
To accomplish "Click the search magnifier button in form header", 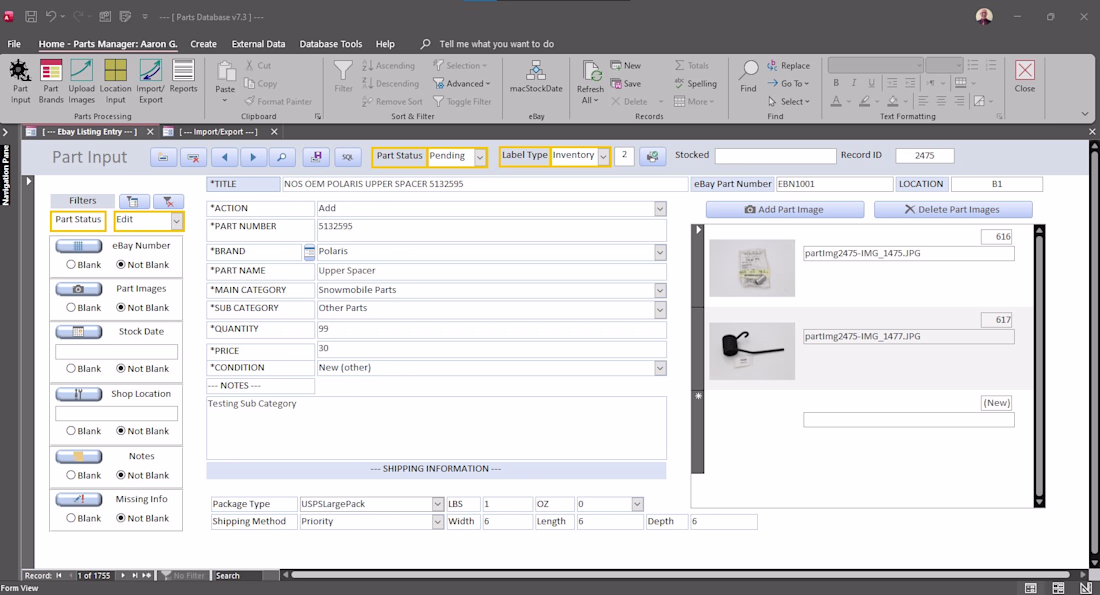I will click(282, 157).
